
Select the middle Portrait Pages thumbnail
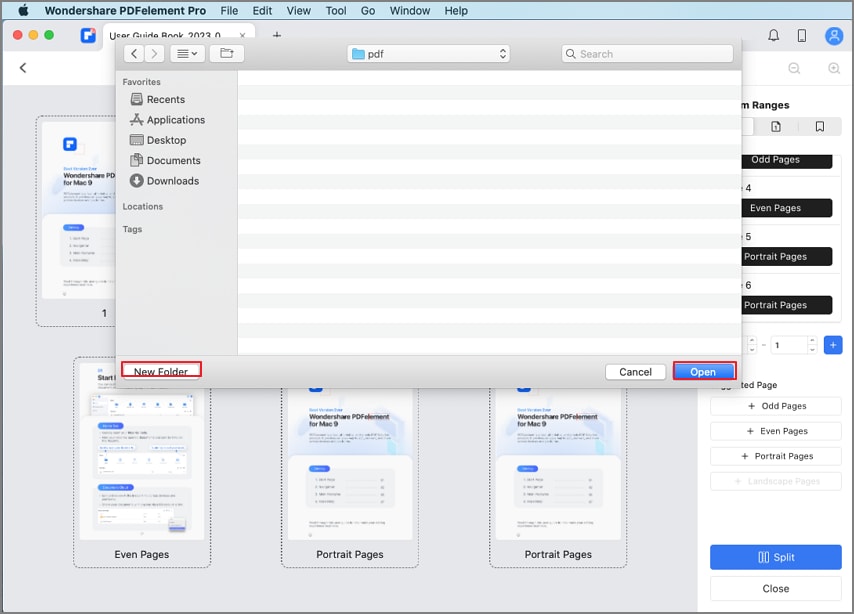point(350,477)
